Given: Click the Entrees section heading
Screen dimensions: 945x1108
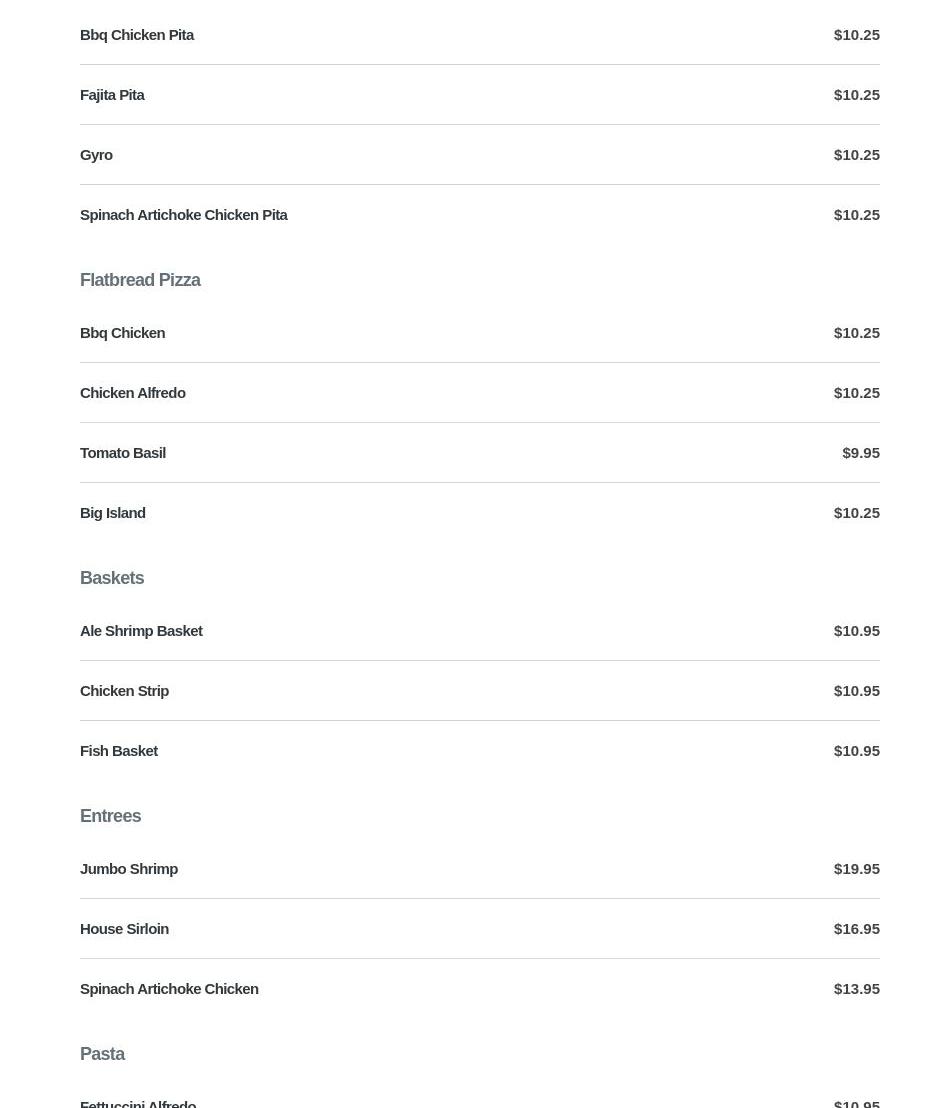Looking at the screenshot, I should pos(110,816).
